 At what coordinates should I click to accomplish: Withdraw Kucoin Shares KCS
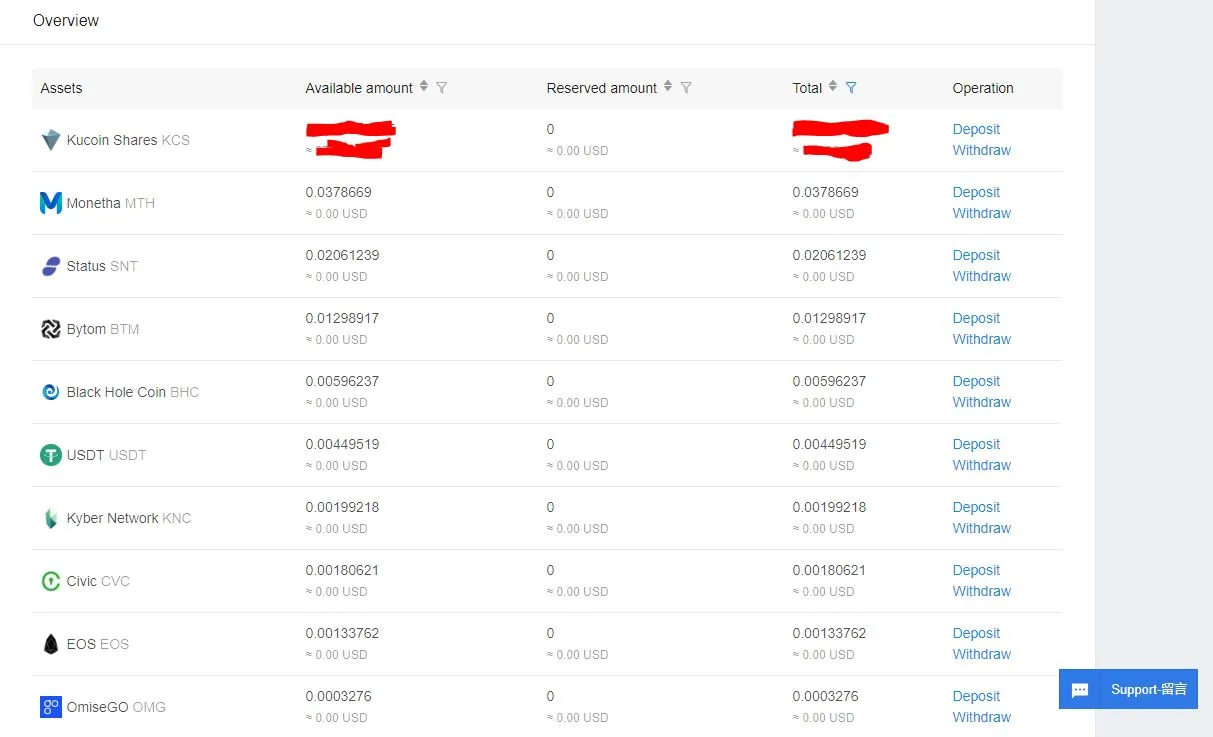[x=982, y=150]
